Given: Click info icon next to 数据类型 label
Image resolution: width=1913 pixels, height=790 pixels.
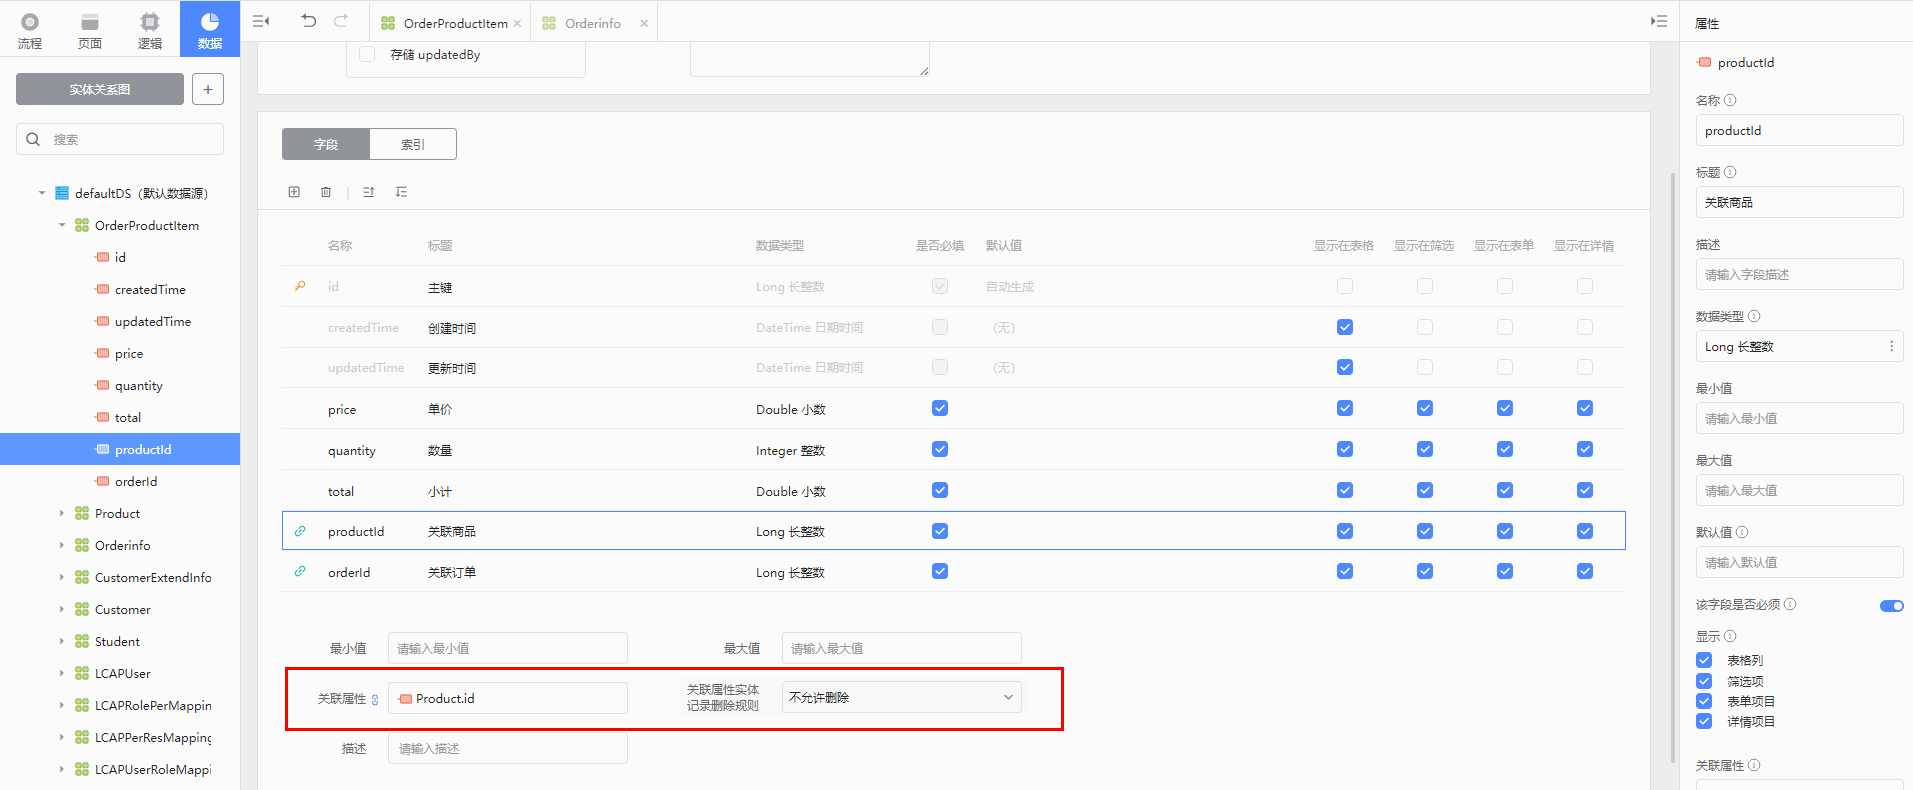Looking at the screenshot, I should [x=1754, y=316].
